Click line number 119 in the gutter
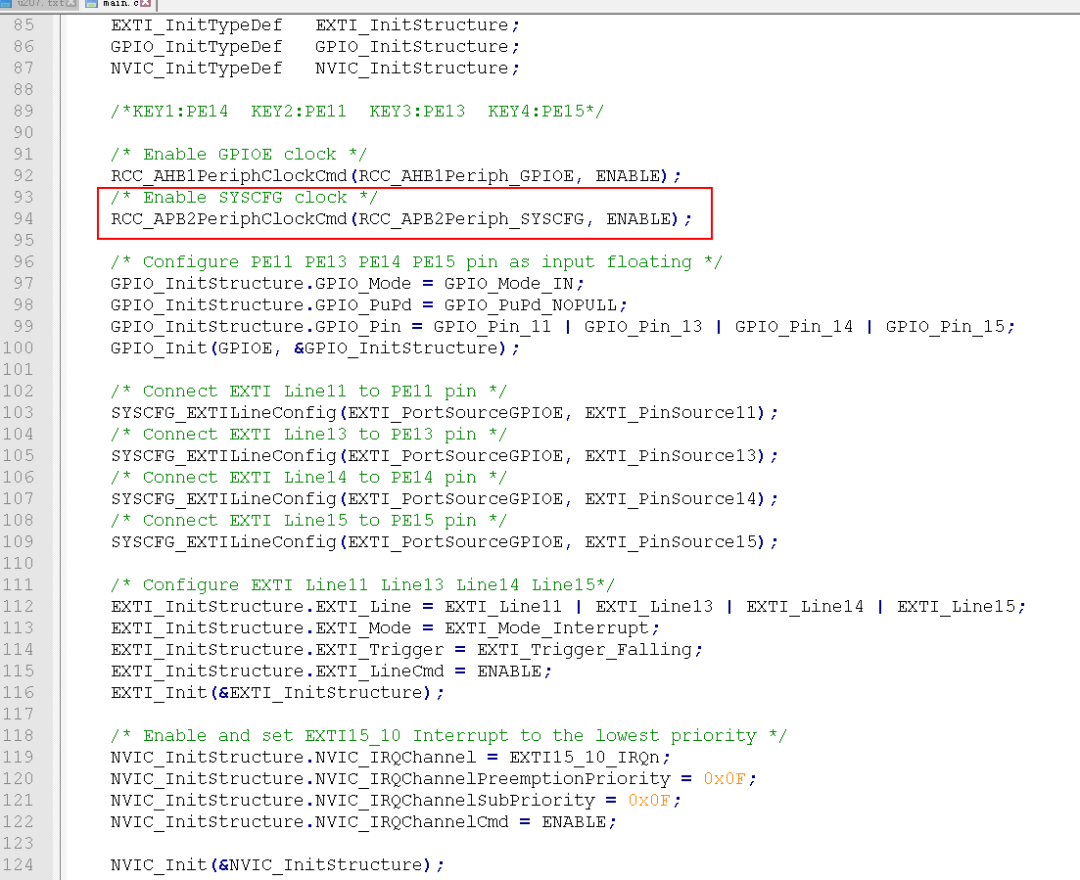1080x880 pixels. [17, 757]
